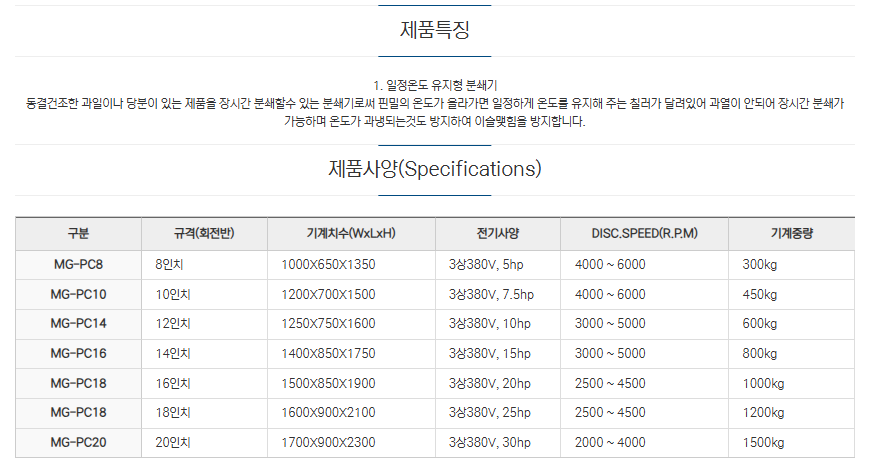This screenshot has height=461, width=876.
Task: Select the 구분 column header
Action: click(78, 234)
